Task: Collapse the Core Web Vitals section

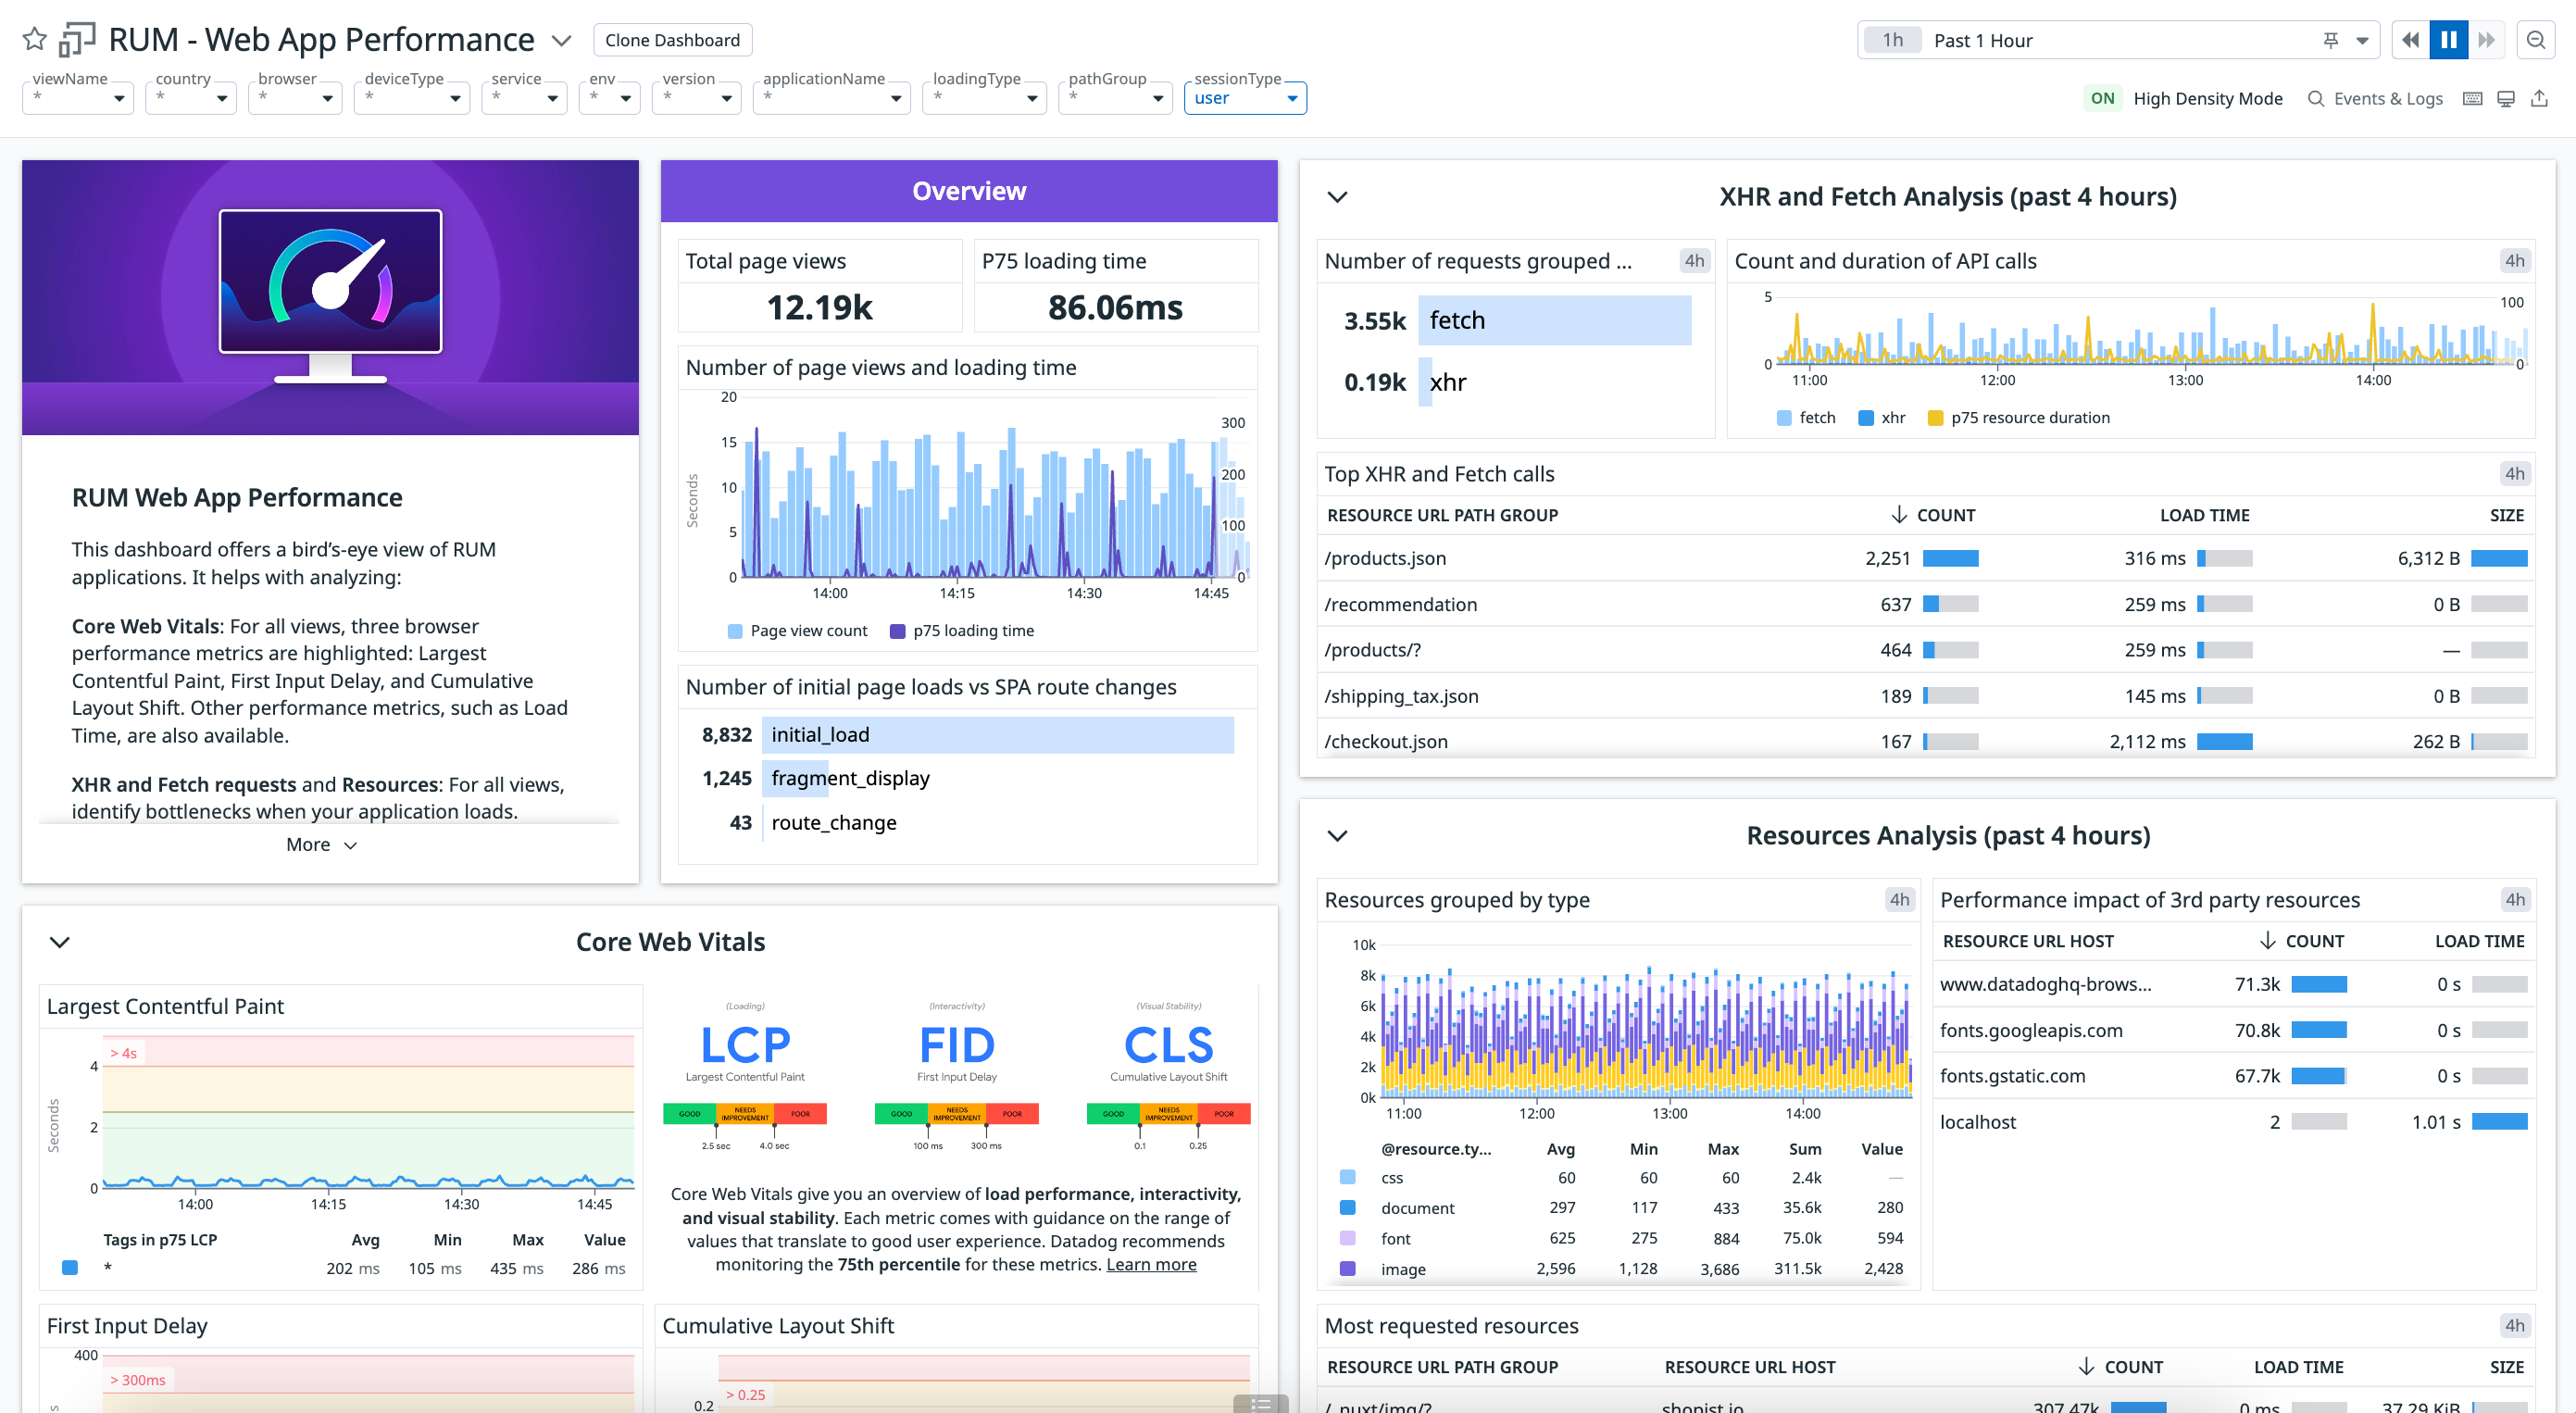Action: pyautogui.click(x=58, y=941)
